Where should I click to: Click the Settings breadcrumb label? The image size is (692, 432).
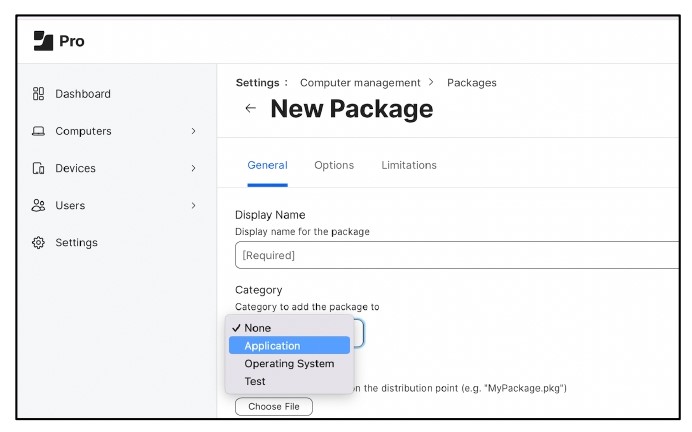[x=258, y=83]
